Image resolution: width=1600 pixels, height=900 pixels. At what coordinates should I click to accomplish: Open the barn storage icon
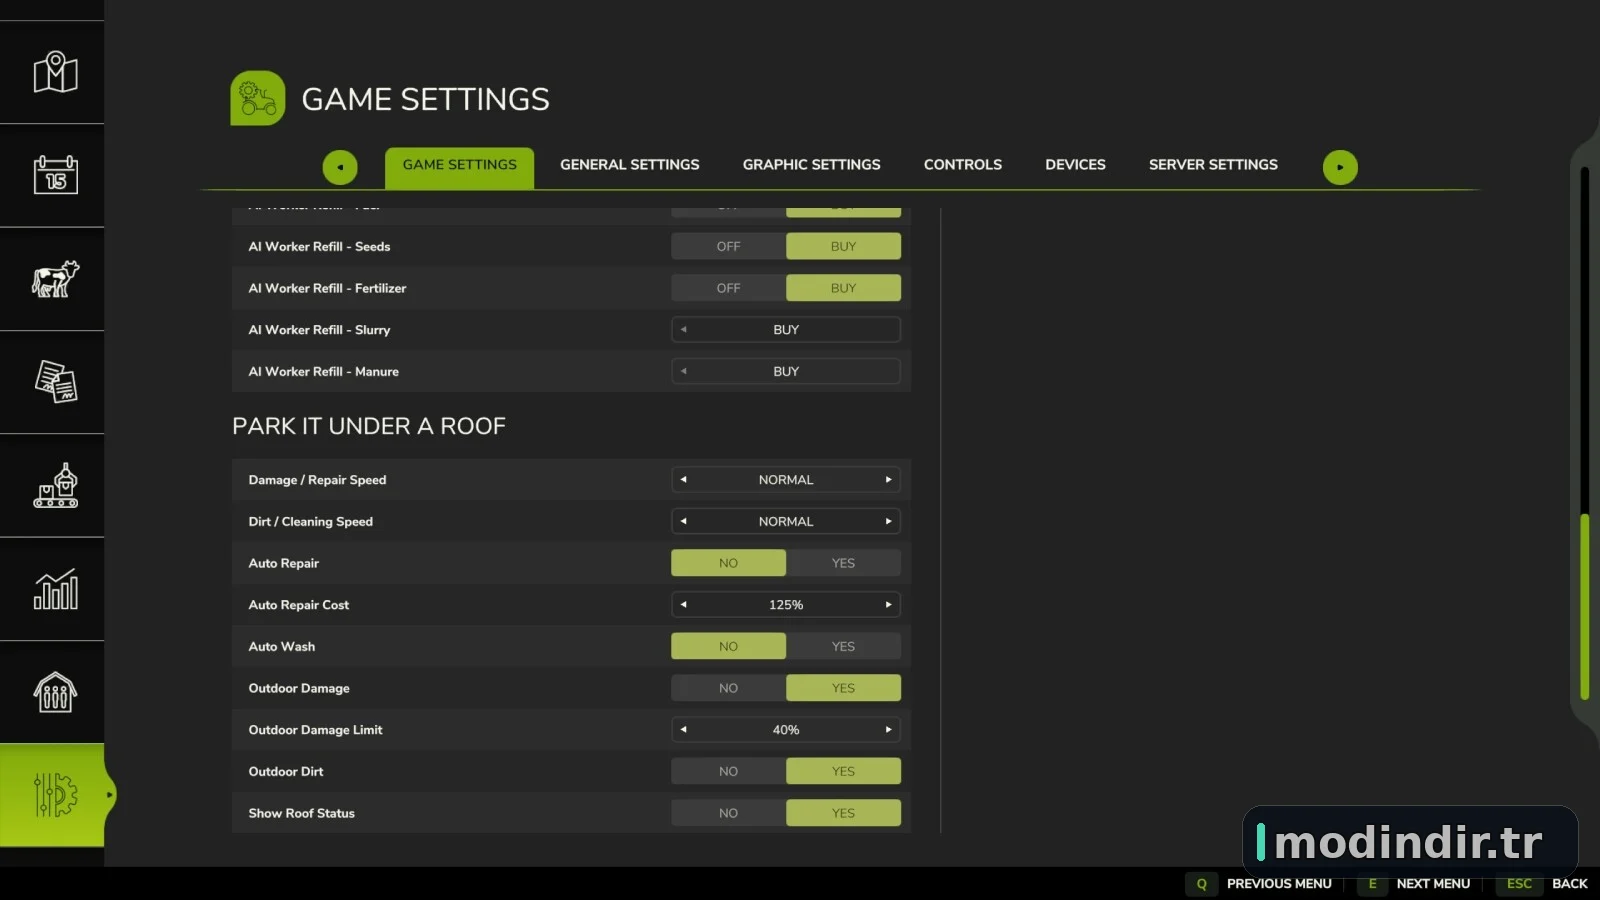pos(55,692)
